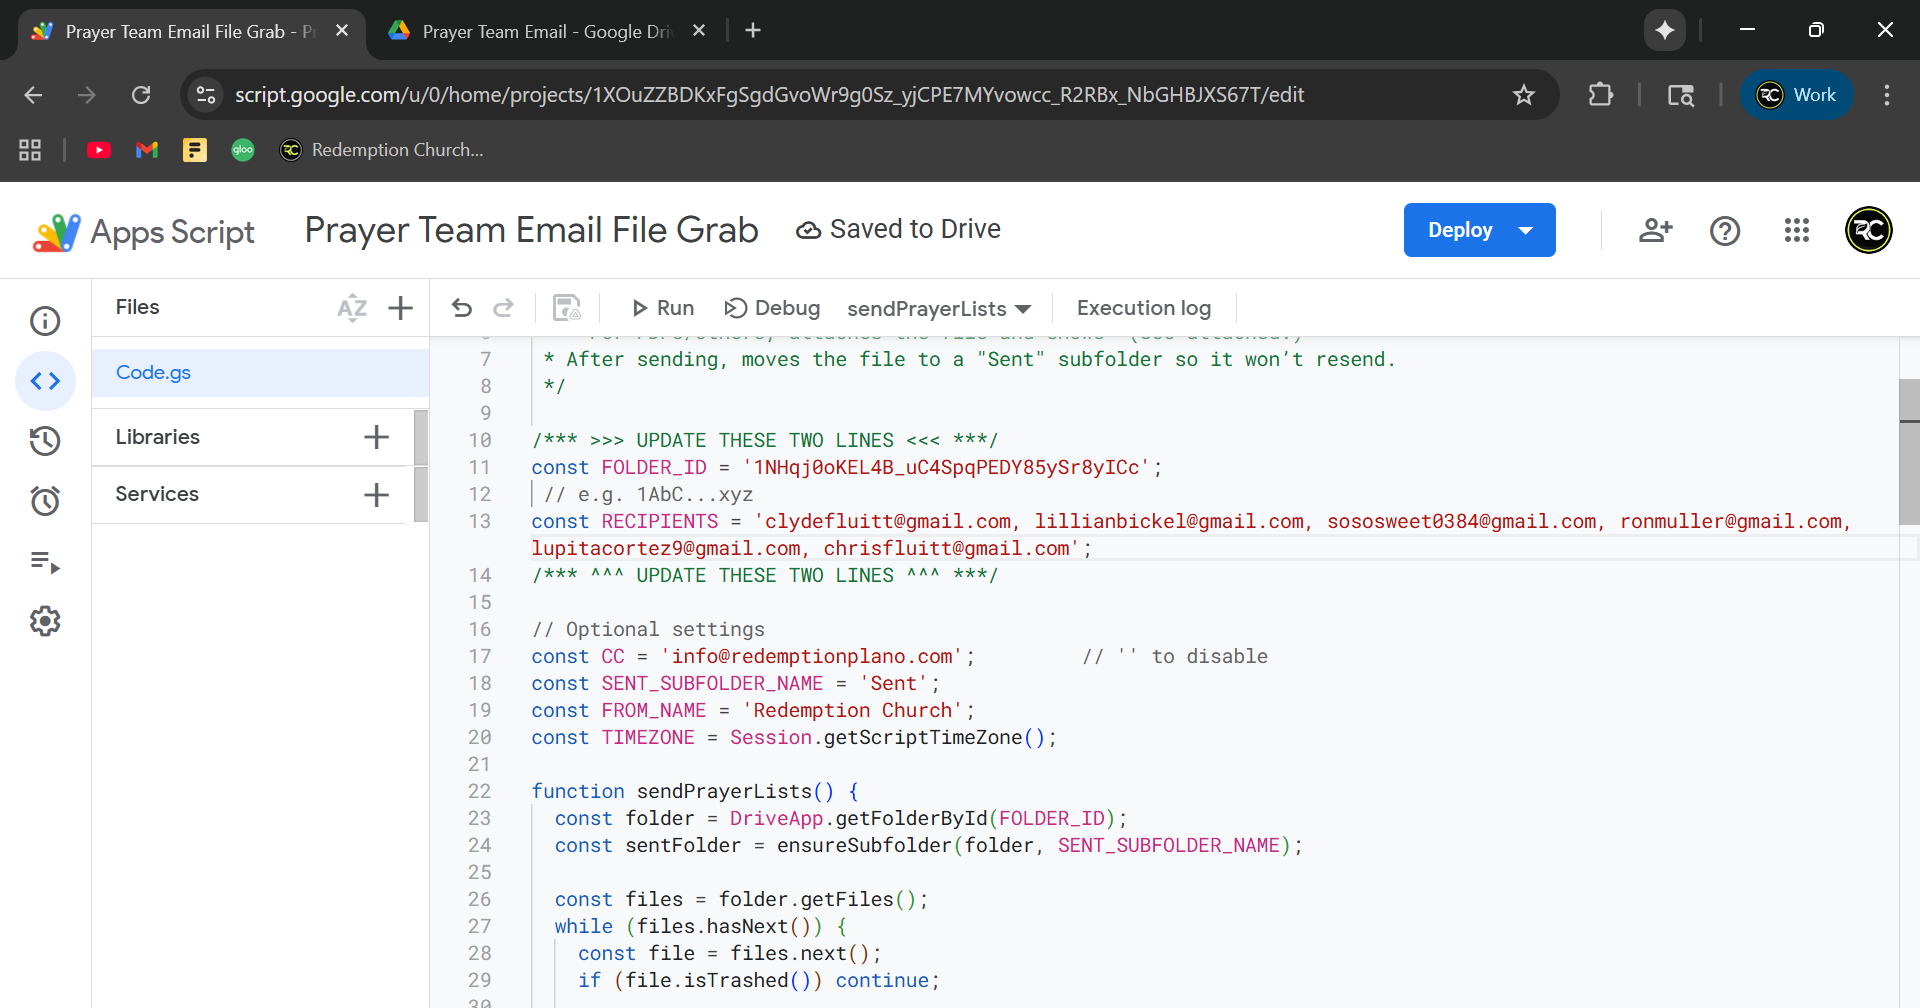Viewport: 1920px width, 1008px height.
Task: Add a library with plus button
Action: click(x=376, y=437)
